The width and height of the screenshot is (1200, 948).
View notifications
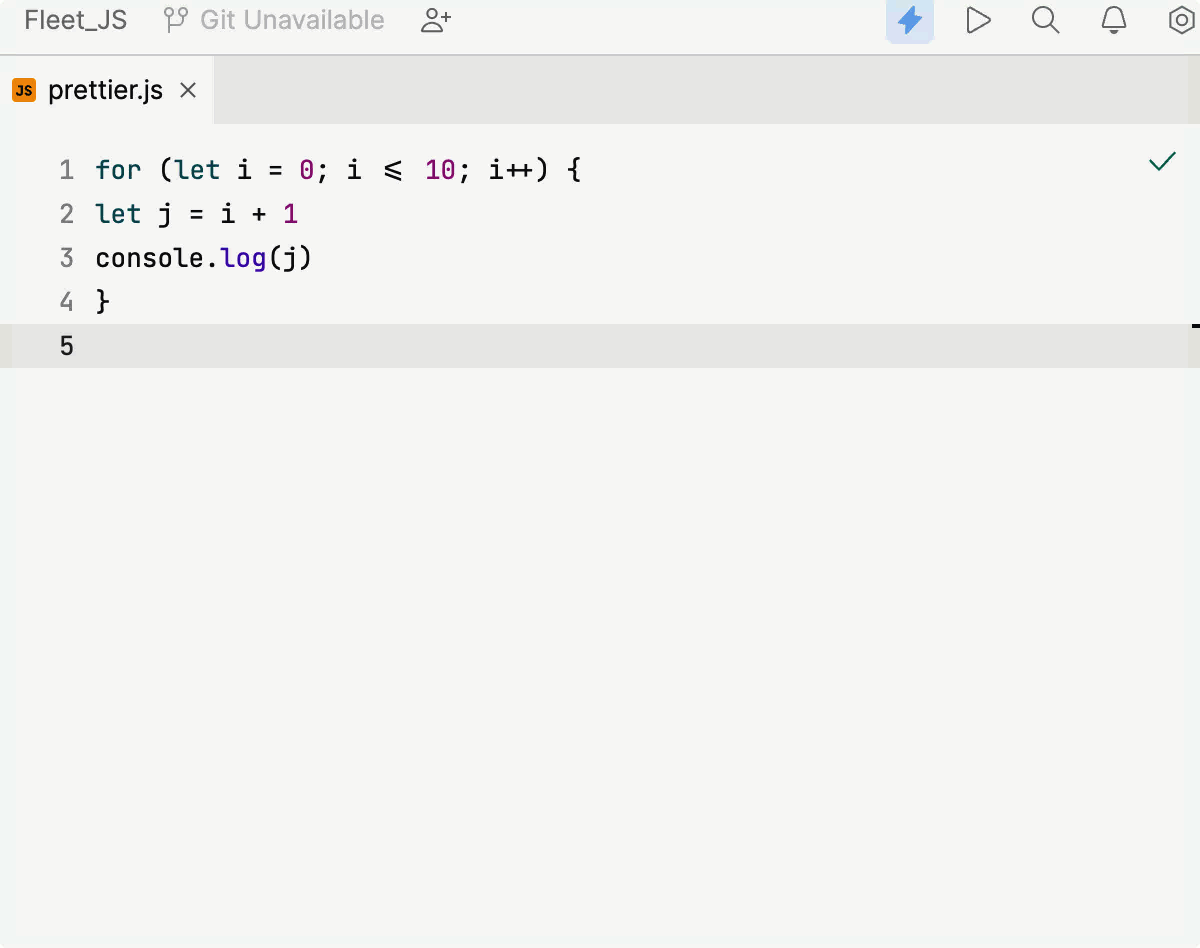[1114, 20]
